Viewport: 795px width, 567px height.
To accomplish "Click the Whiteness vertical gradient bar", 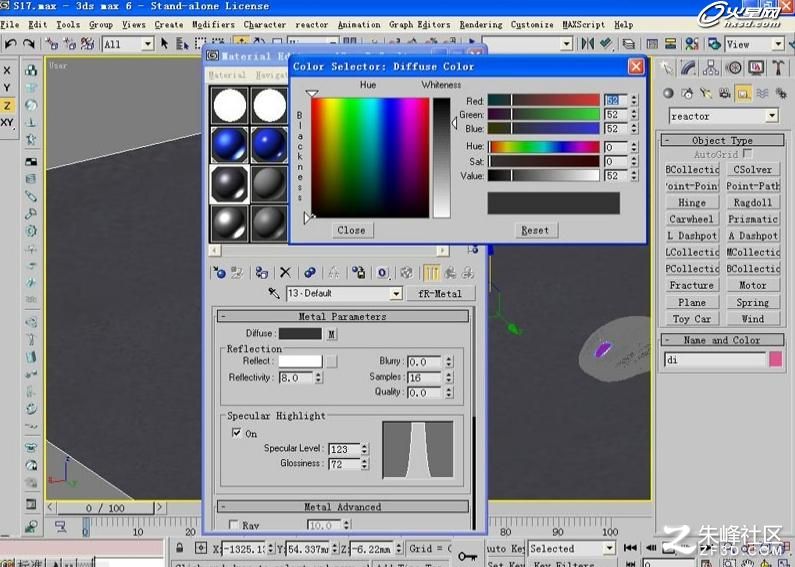I will click(x=442, y=157).
